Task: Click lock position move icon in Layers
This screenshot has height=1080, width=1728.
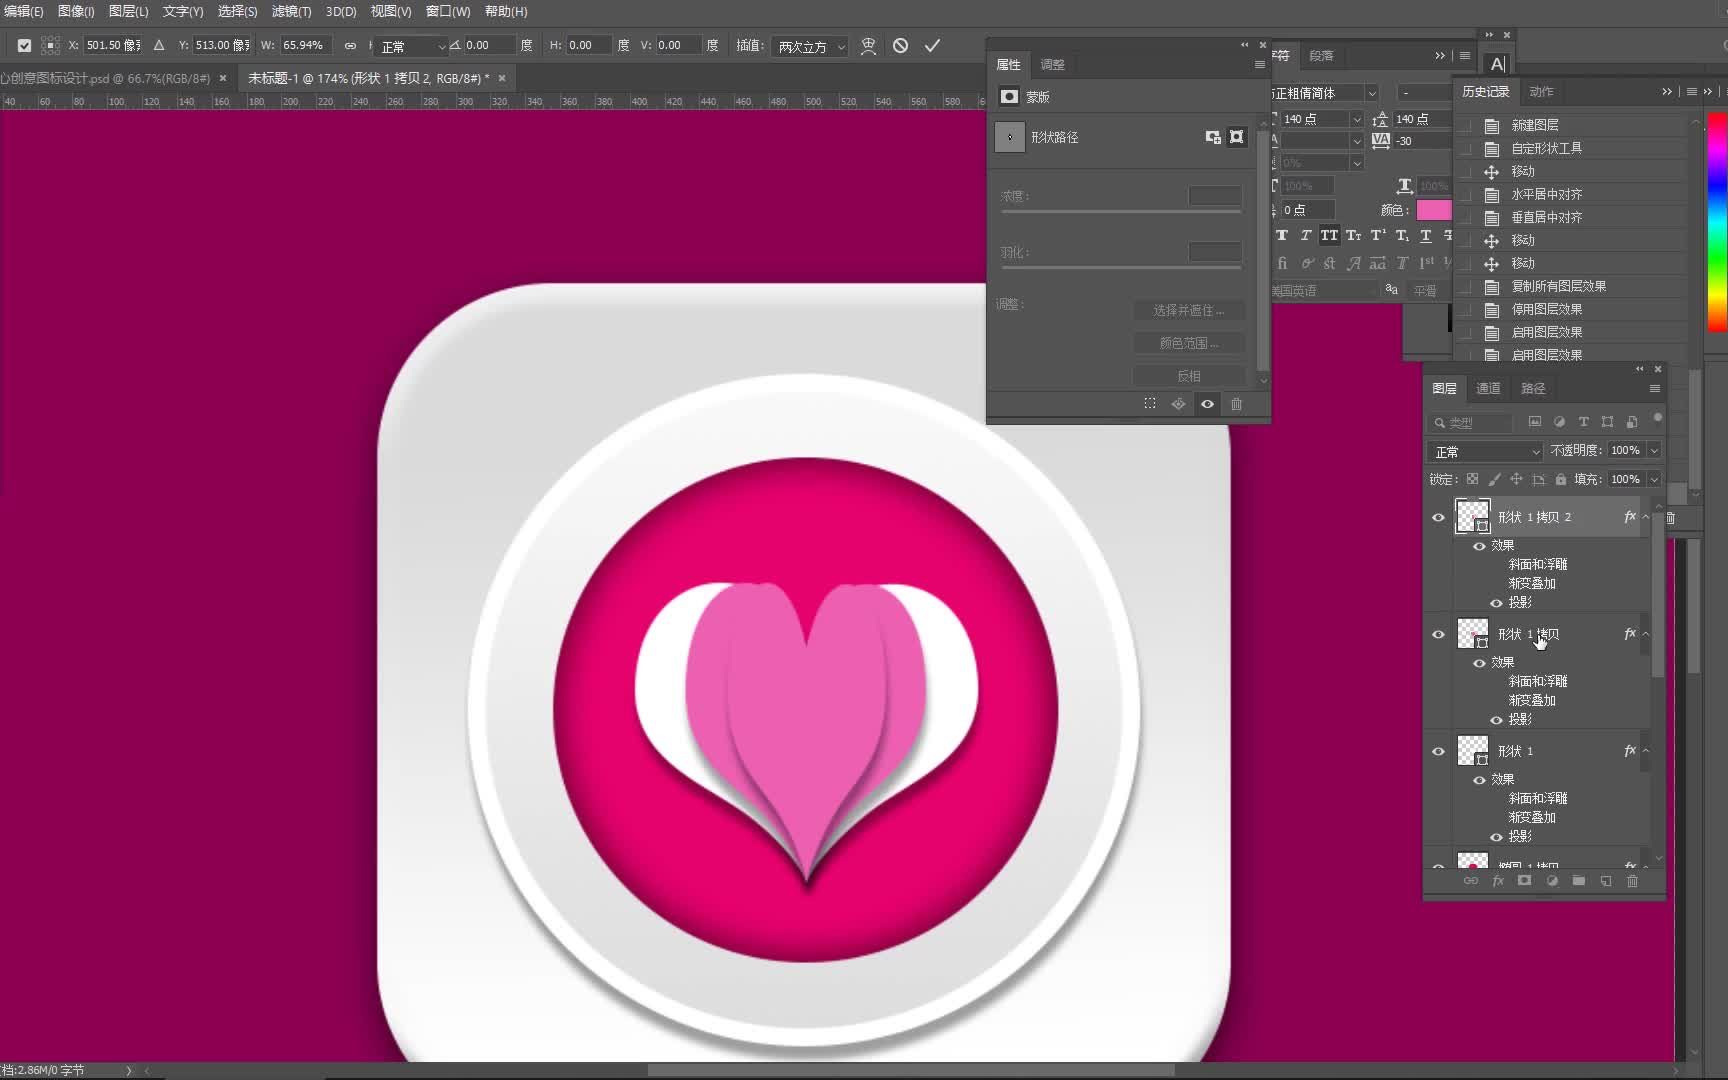Action: pyautogui.click(x=1516, y=480)
